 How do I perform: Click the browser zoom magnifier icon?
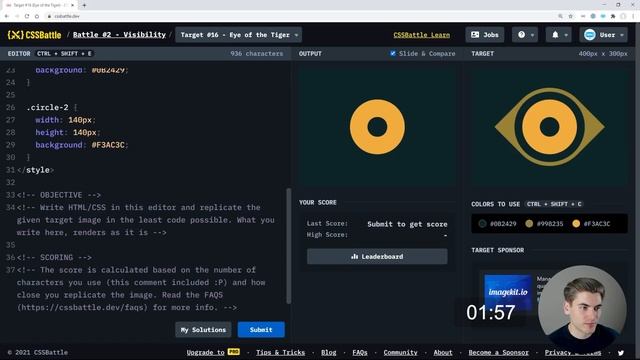(x=560, y=16)
